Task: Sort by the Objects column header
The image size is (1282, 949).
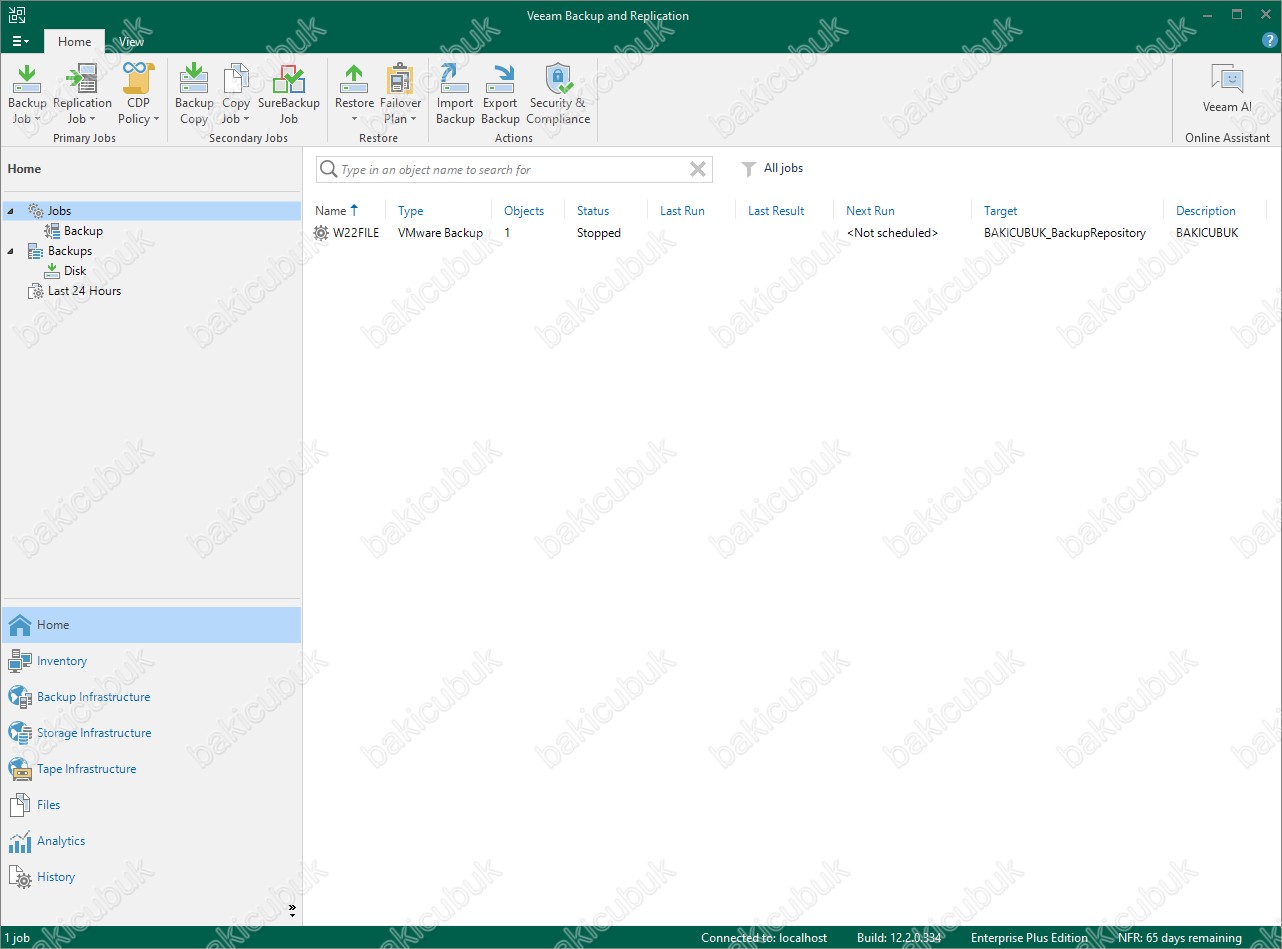Action: (524, 211)
